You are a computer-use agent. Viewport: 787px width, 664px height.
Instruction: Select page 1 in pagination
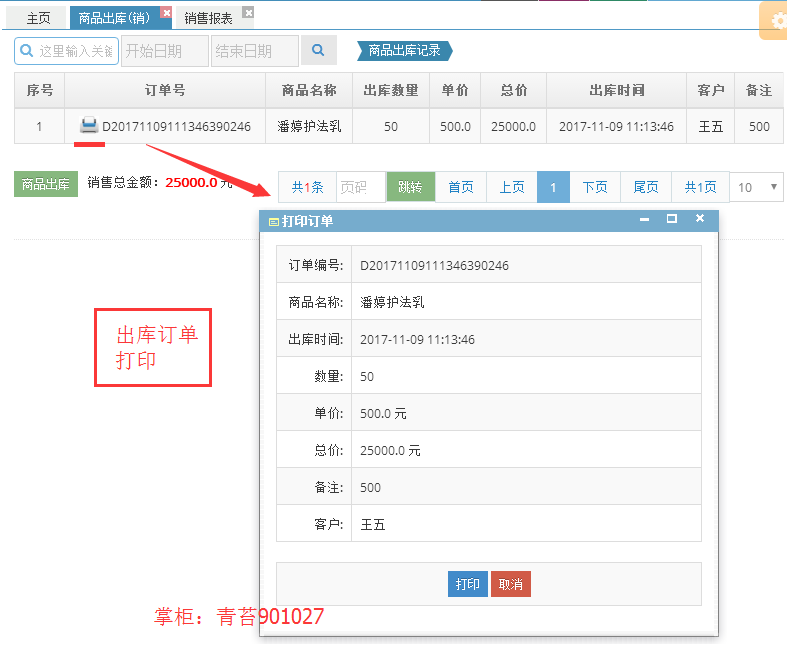coord(553,187)
